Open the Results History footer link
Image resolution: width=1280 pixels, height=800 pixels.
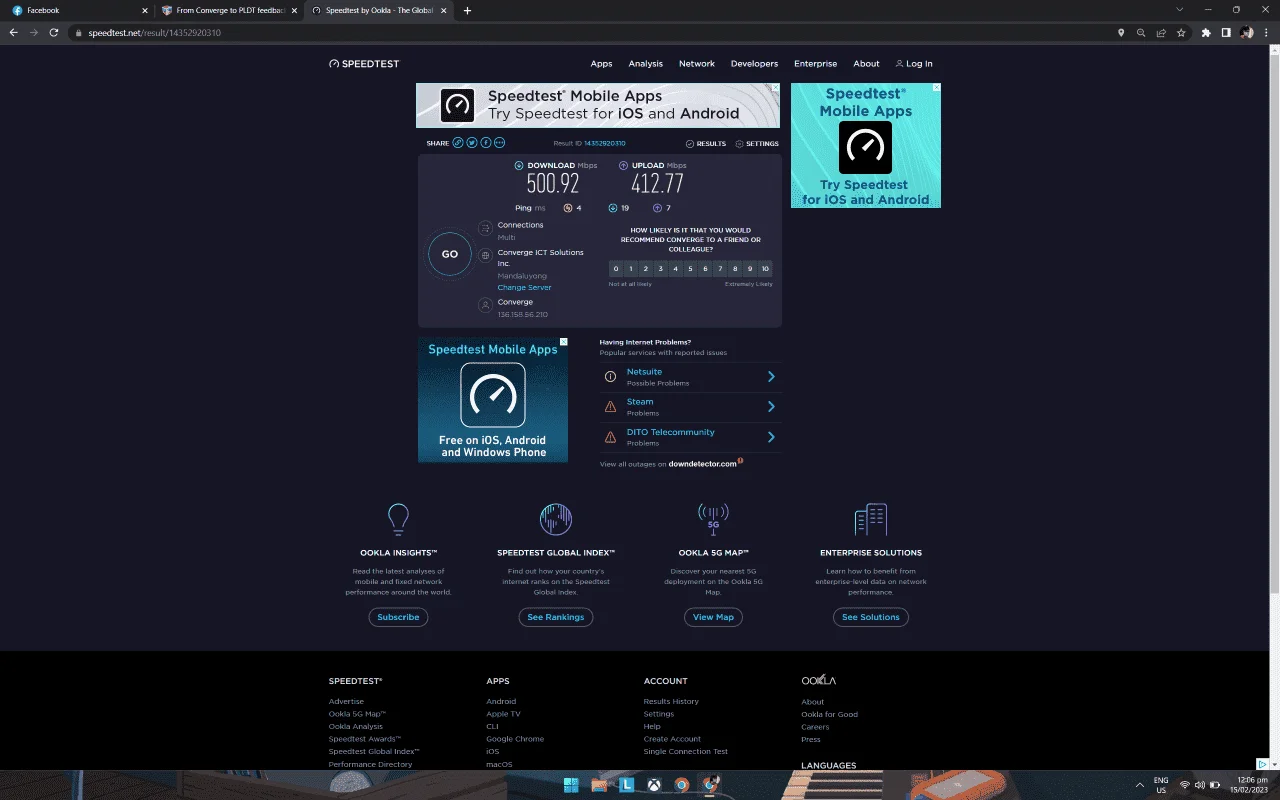pyautogui.click(x=671, y=702)
